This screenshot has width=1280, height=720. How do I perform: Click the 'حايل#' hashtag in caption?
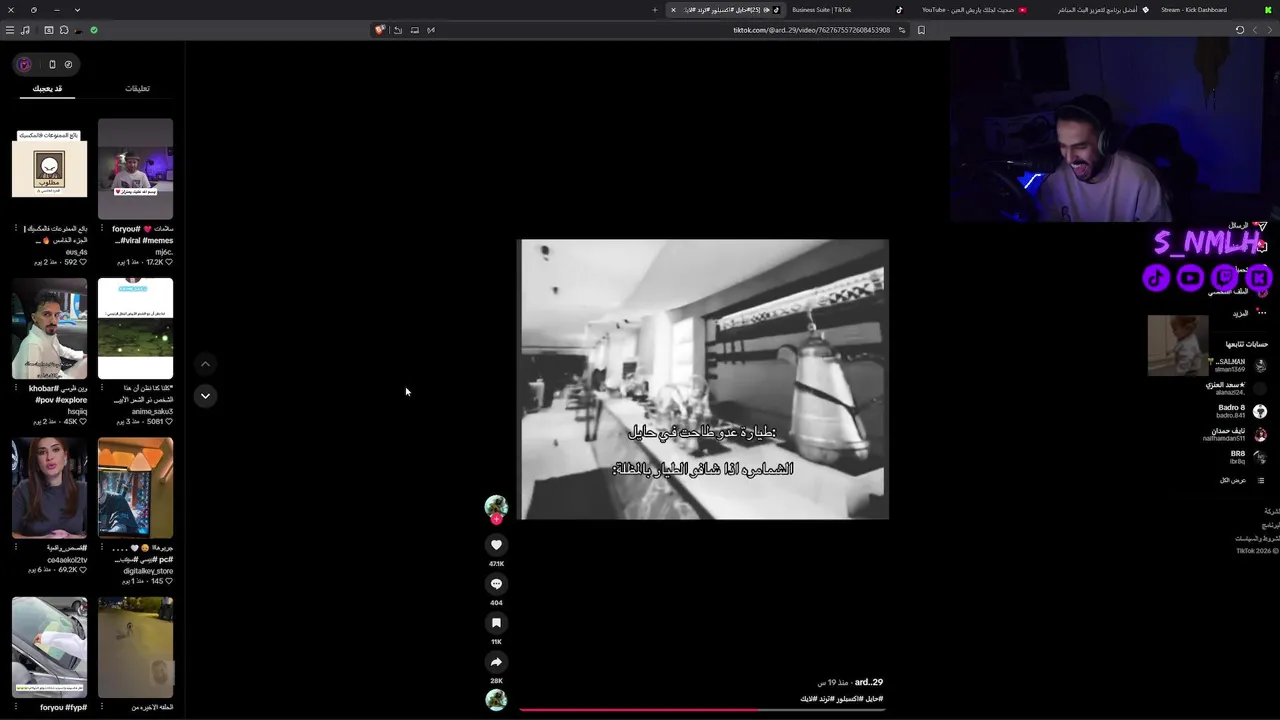(873, 698)
